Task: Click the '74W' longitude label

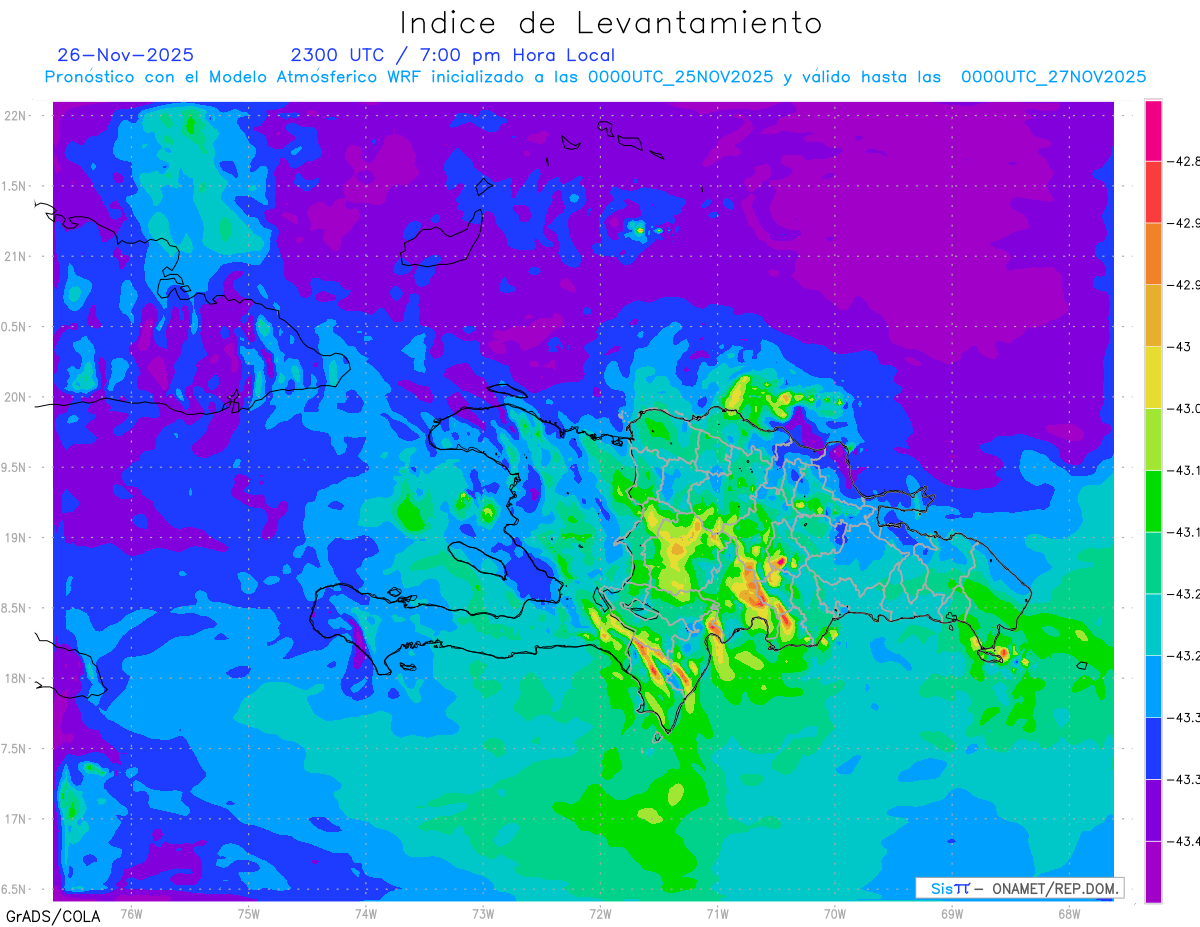Action: pos(366,914)
